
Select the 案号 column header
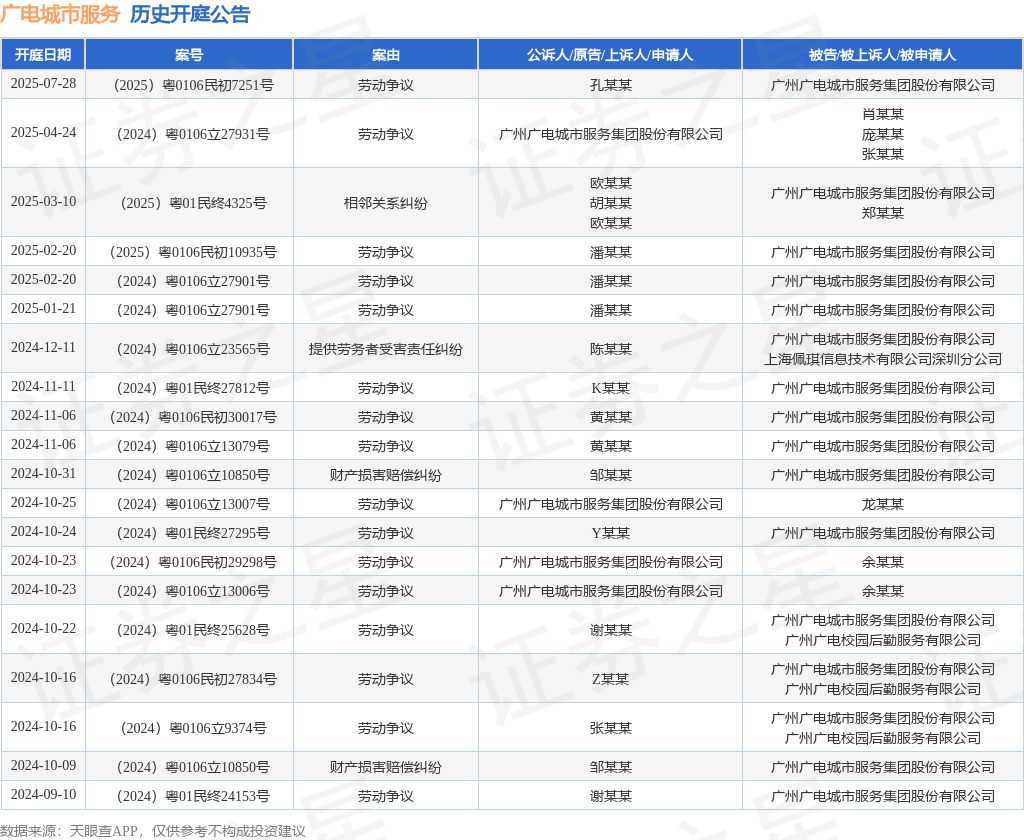coord(189,55)
